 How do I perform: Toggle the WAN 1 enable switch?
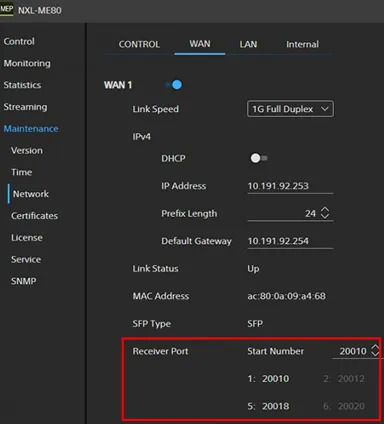point(174,85)
